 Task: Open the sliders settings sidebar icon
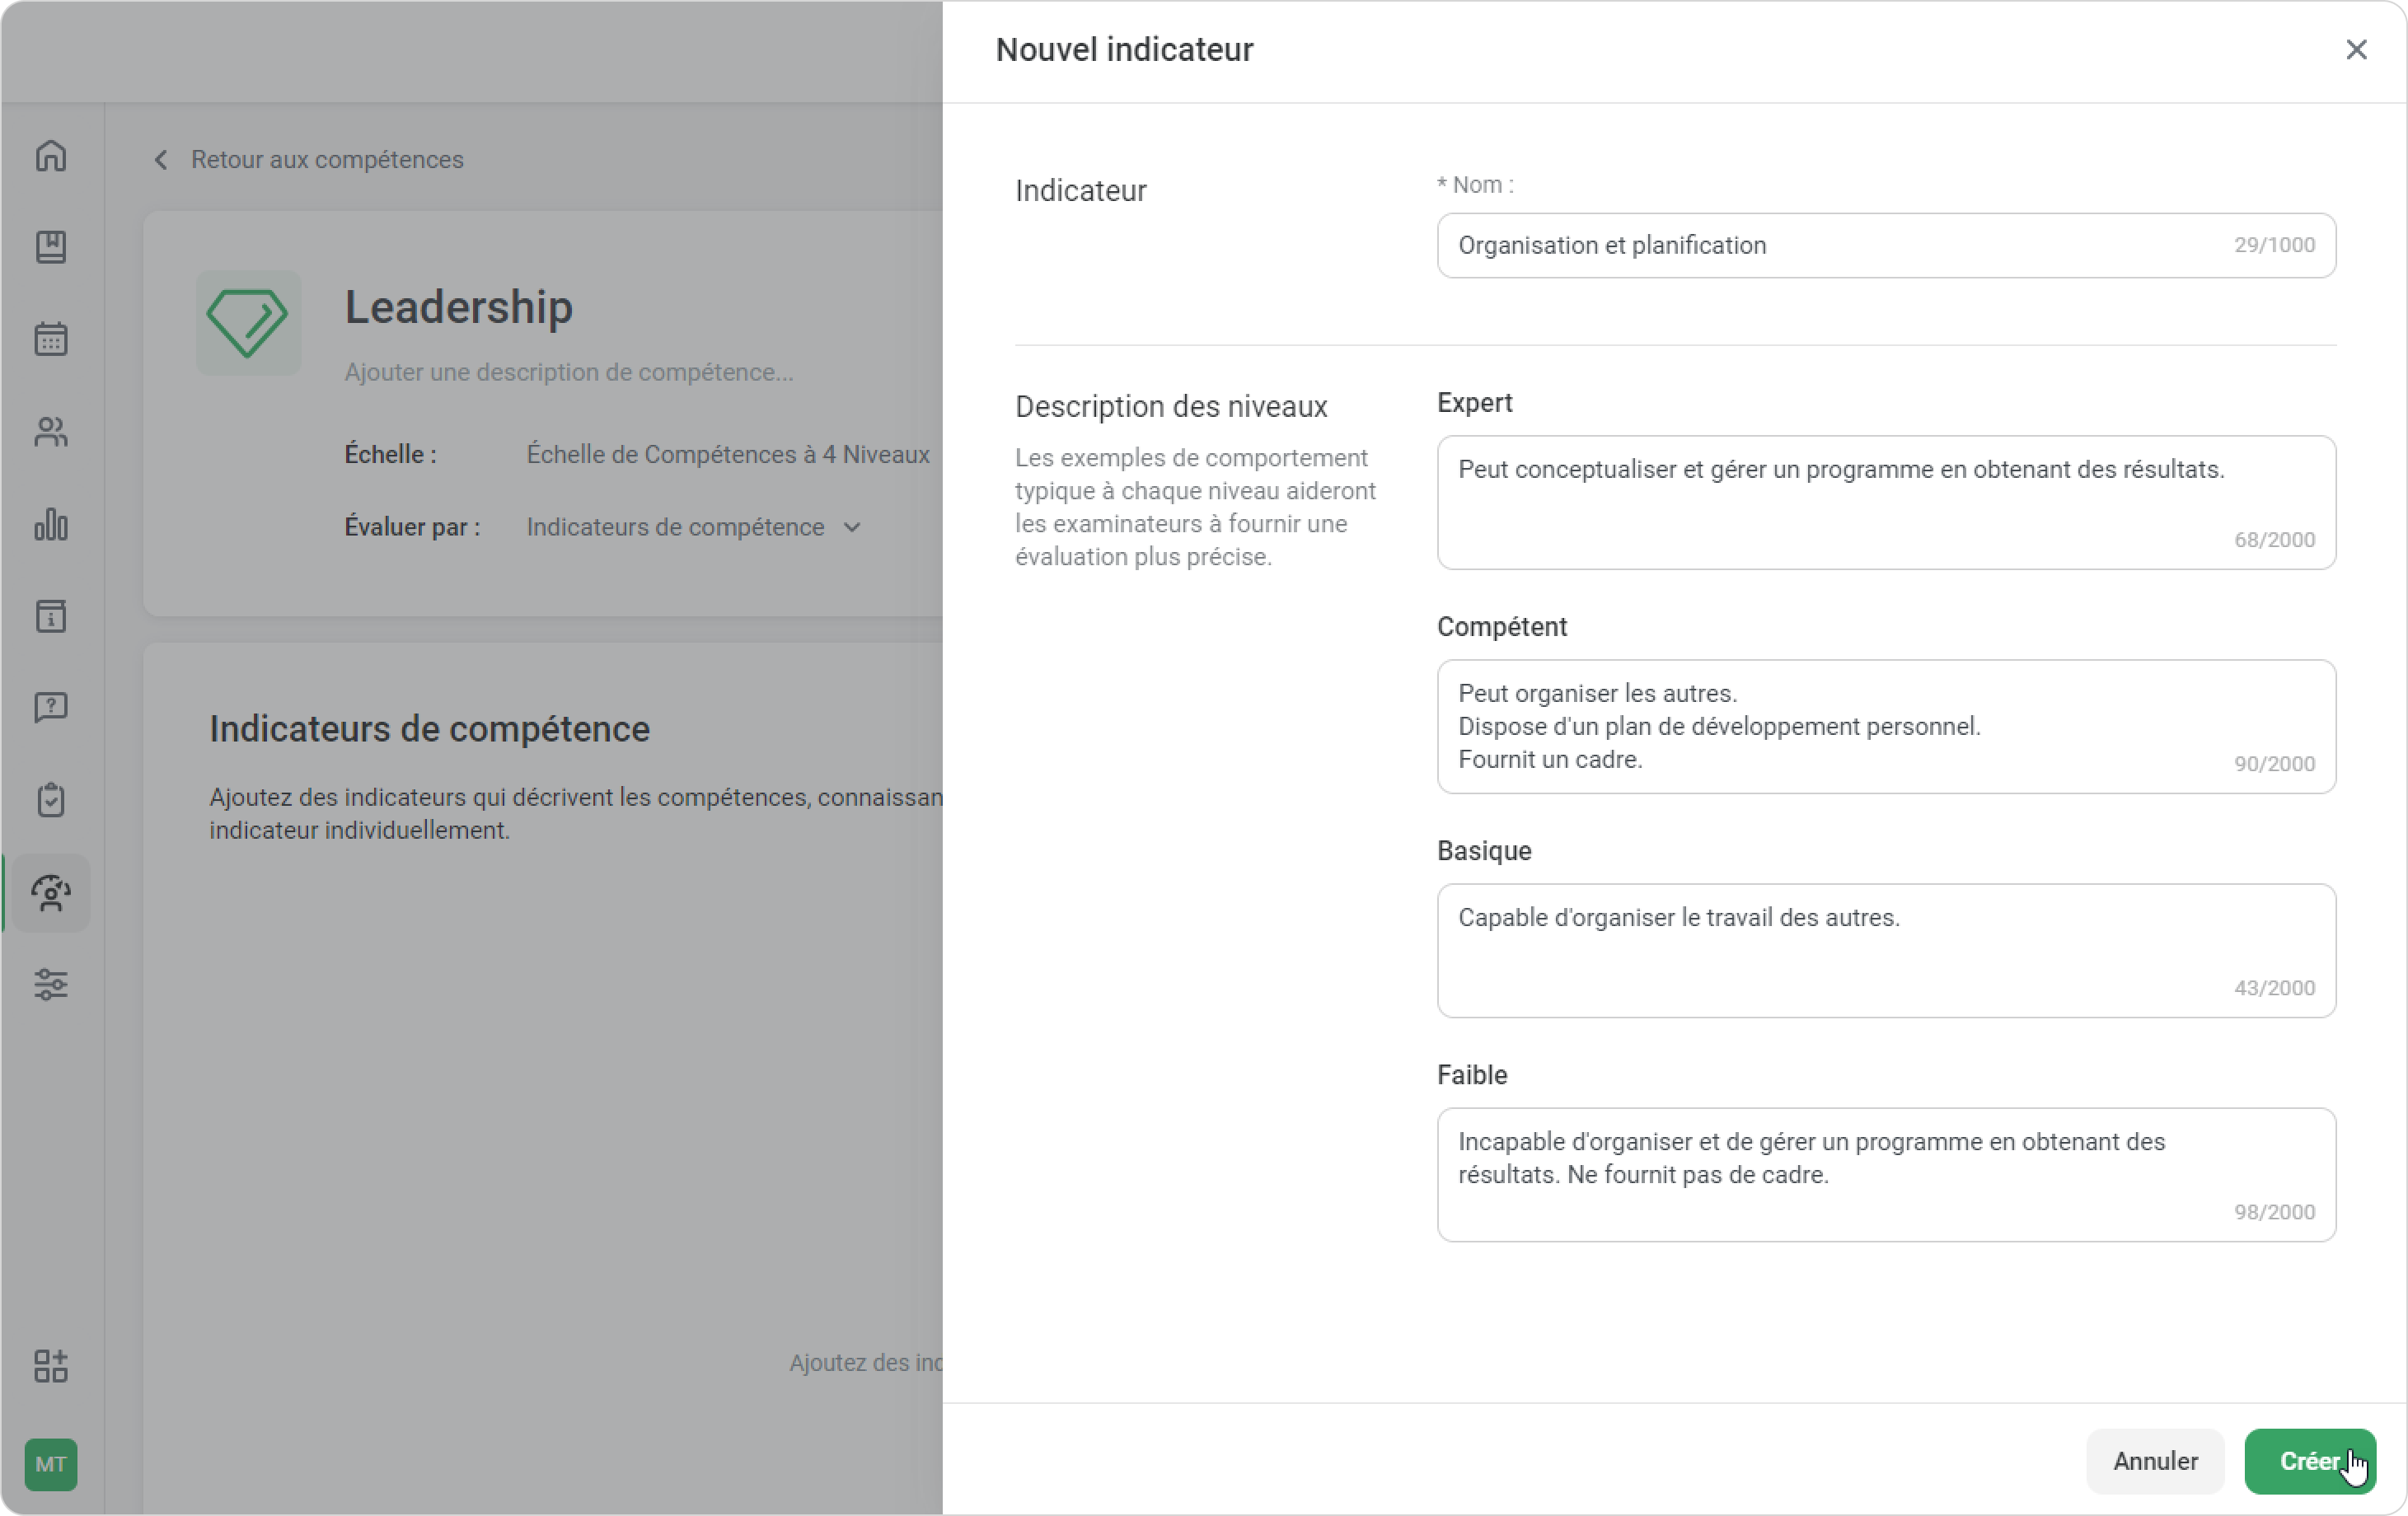tap(51, 985)
